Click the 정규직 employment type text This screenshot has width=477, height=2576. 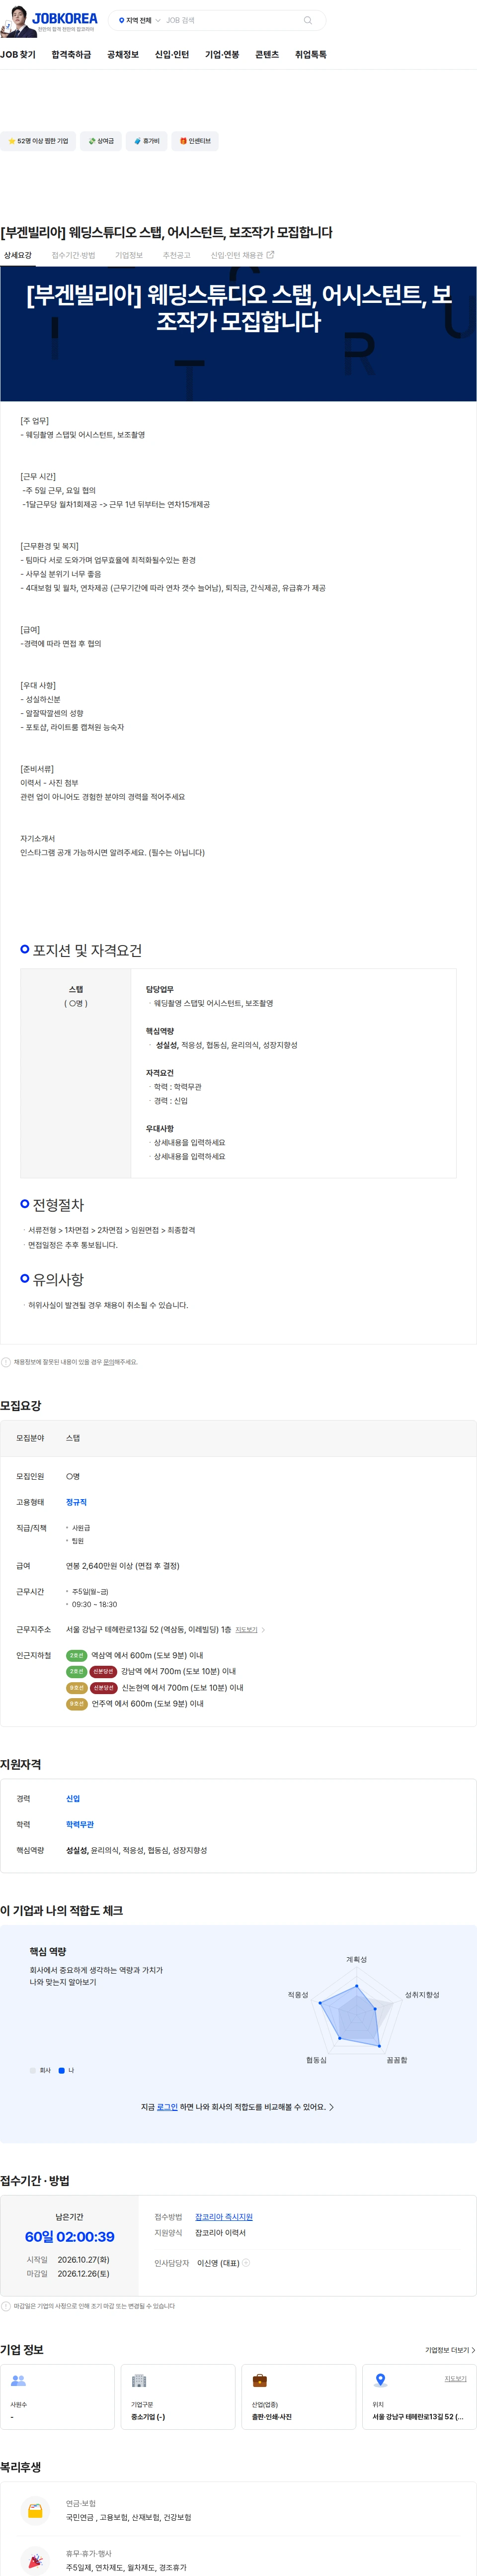[x=76, y=1502]
